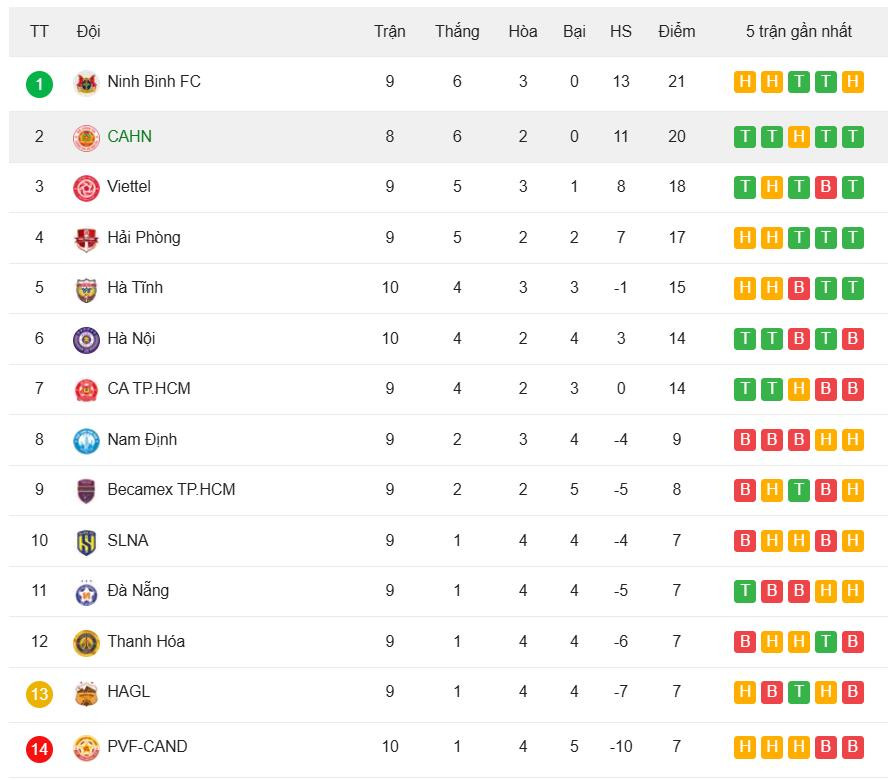Open the CAHN team name link
Screen dimensions: 893x780
129,136
